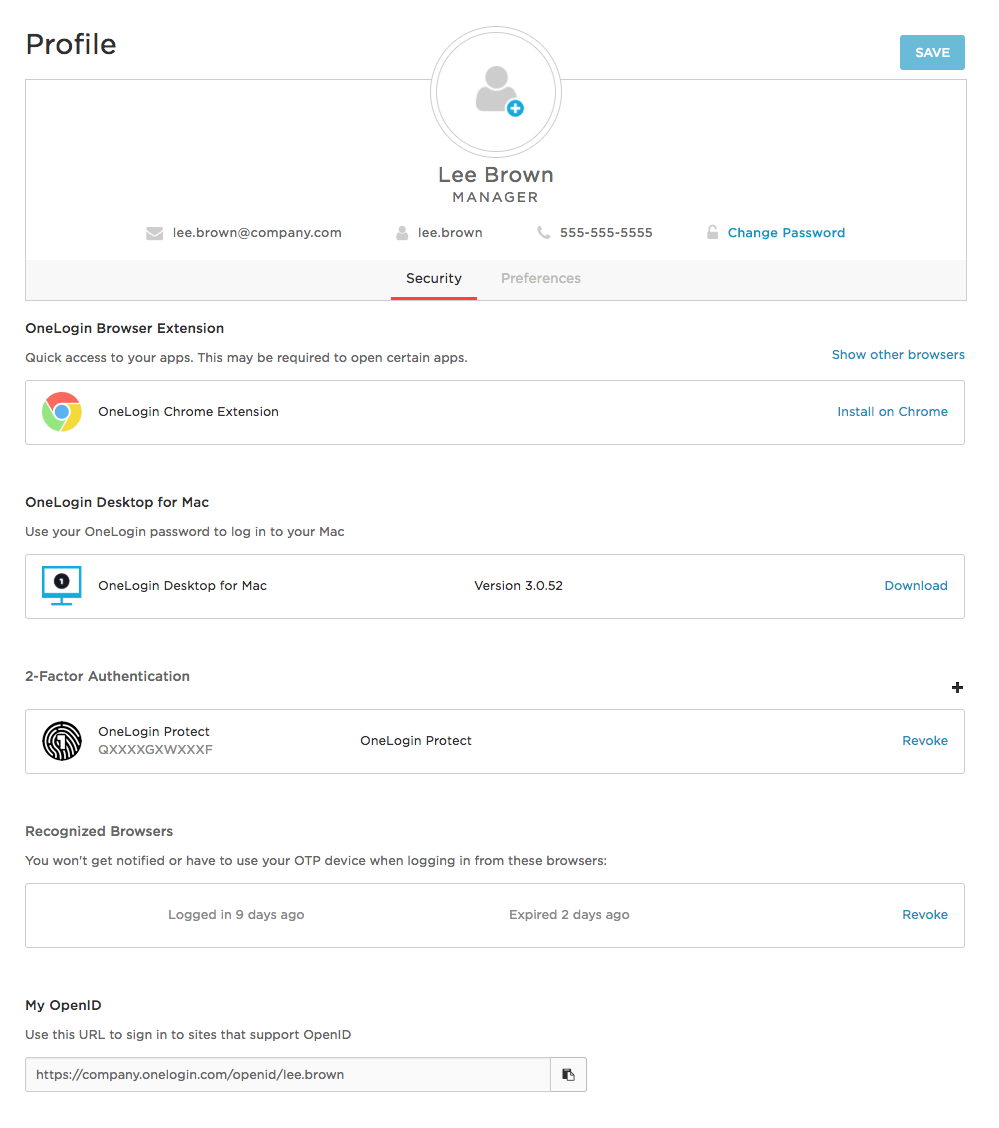Download OneLogin Desktop for Mac

[916, 586]
